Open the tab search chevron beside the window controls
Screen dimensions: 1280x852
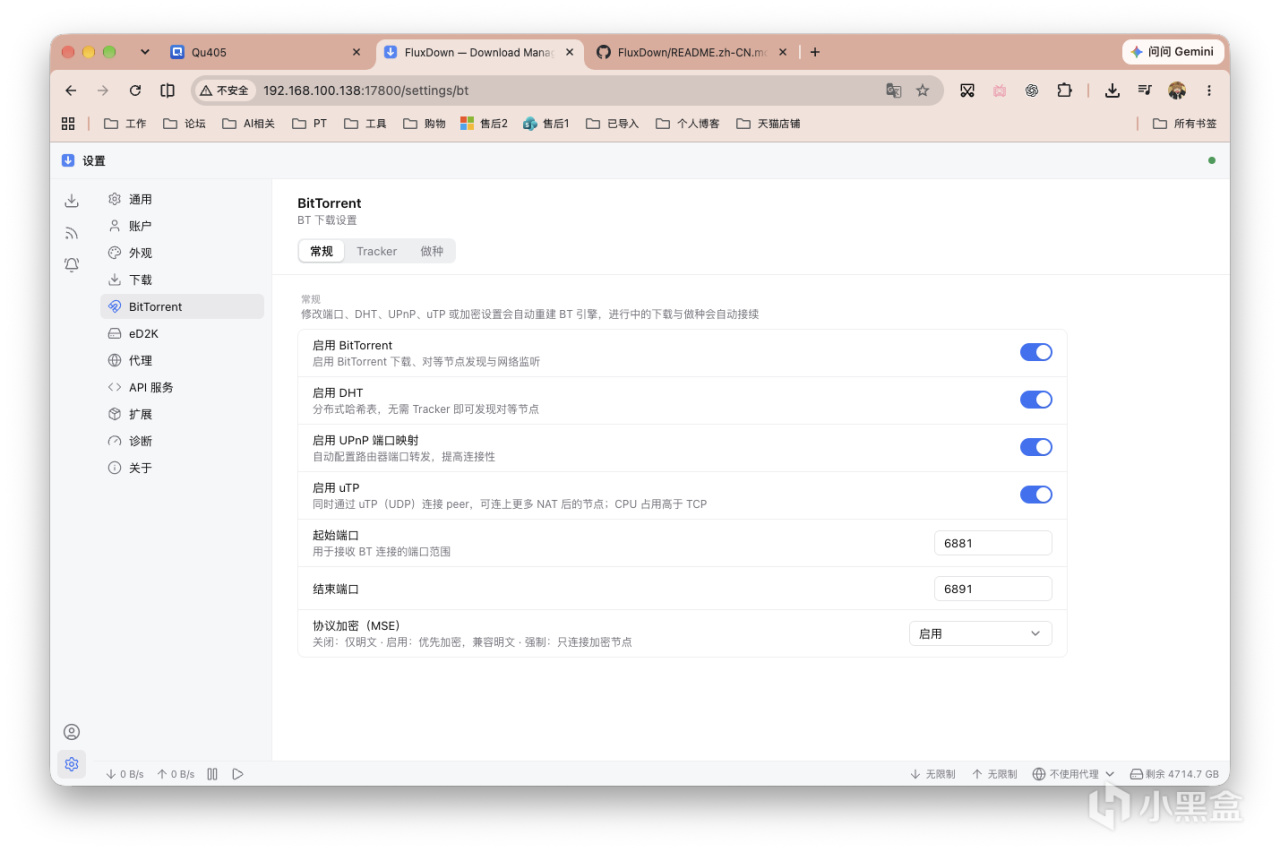pyautogui.click(x=145, y=52)
